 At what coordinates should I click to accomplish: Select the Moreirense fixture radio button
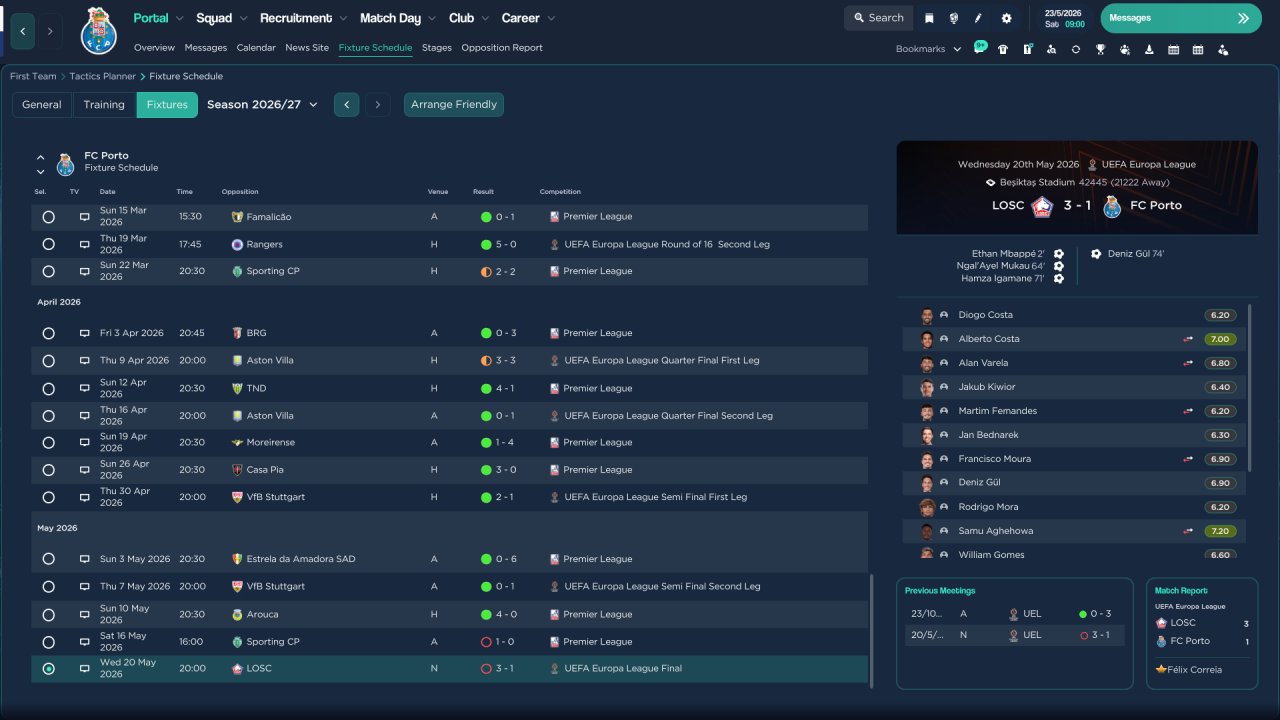[x=48, y=443]
